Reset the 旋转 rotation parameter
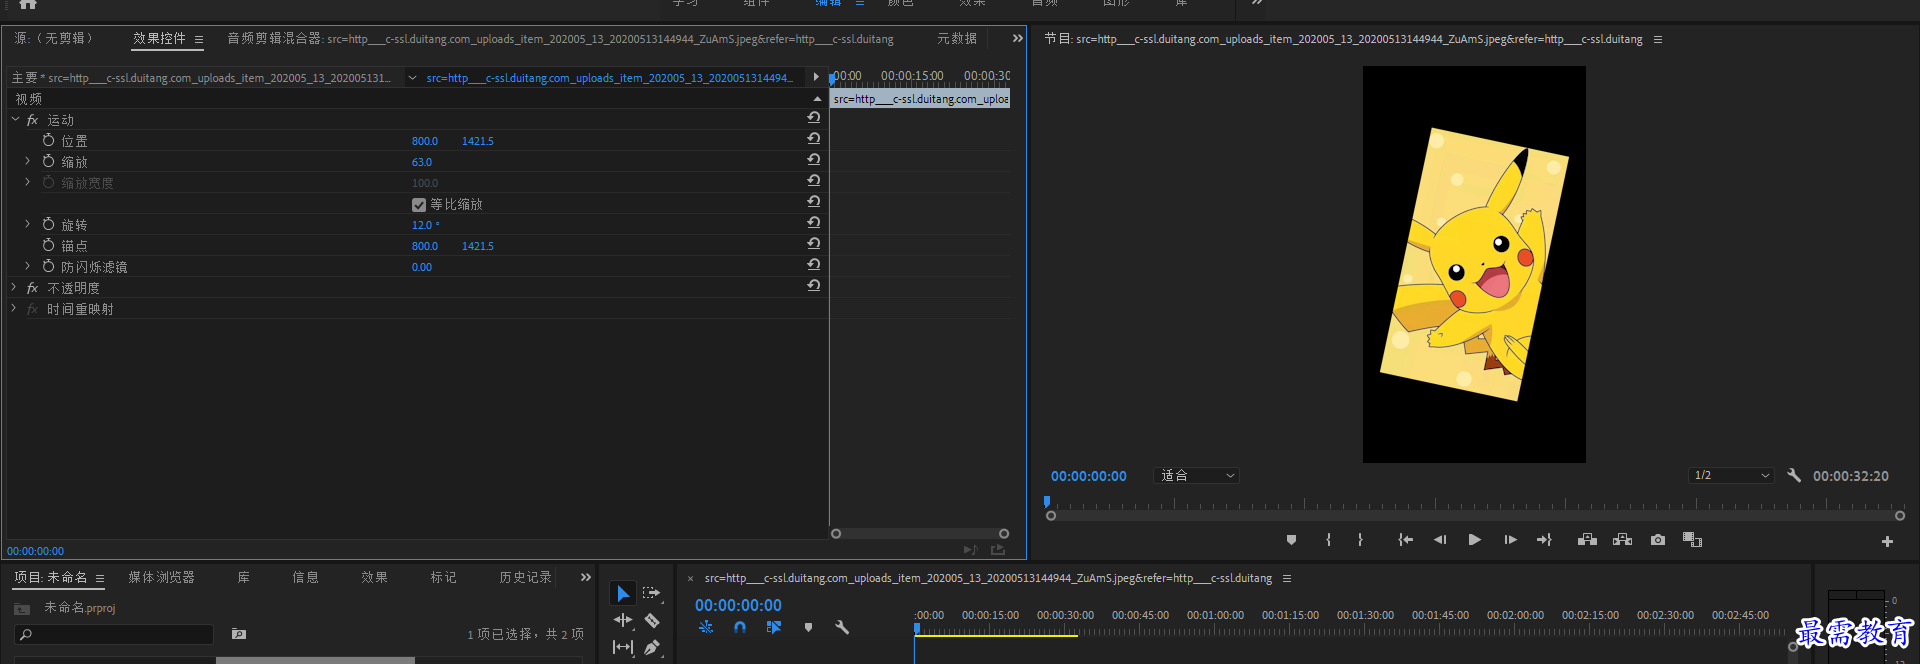Viewport: 1920px width, 664px height. tap(814, 223)
